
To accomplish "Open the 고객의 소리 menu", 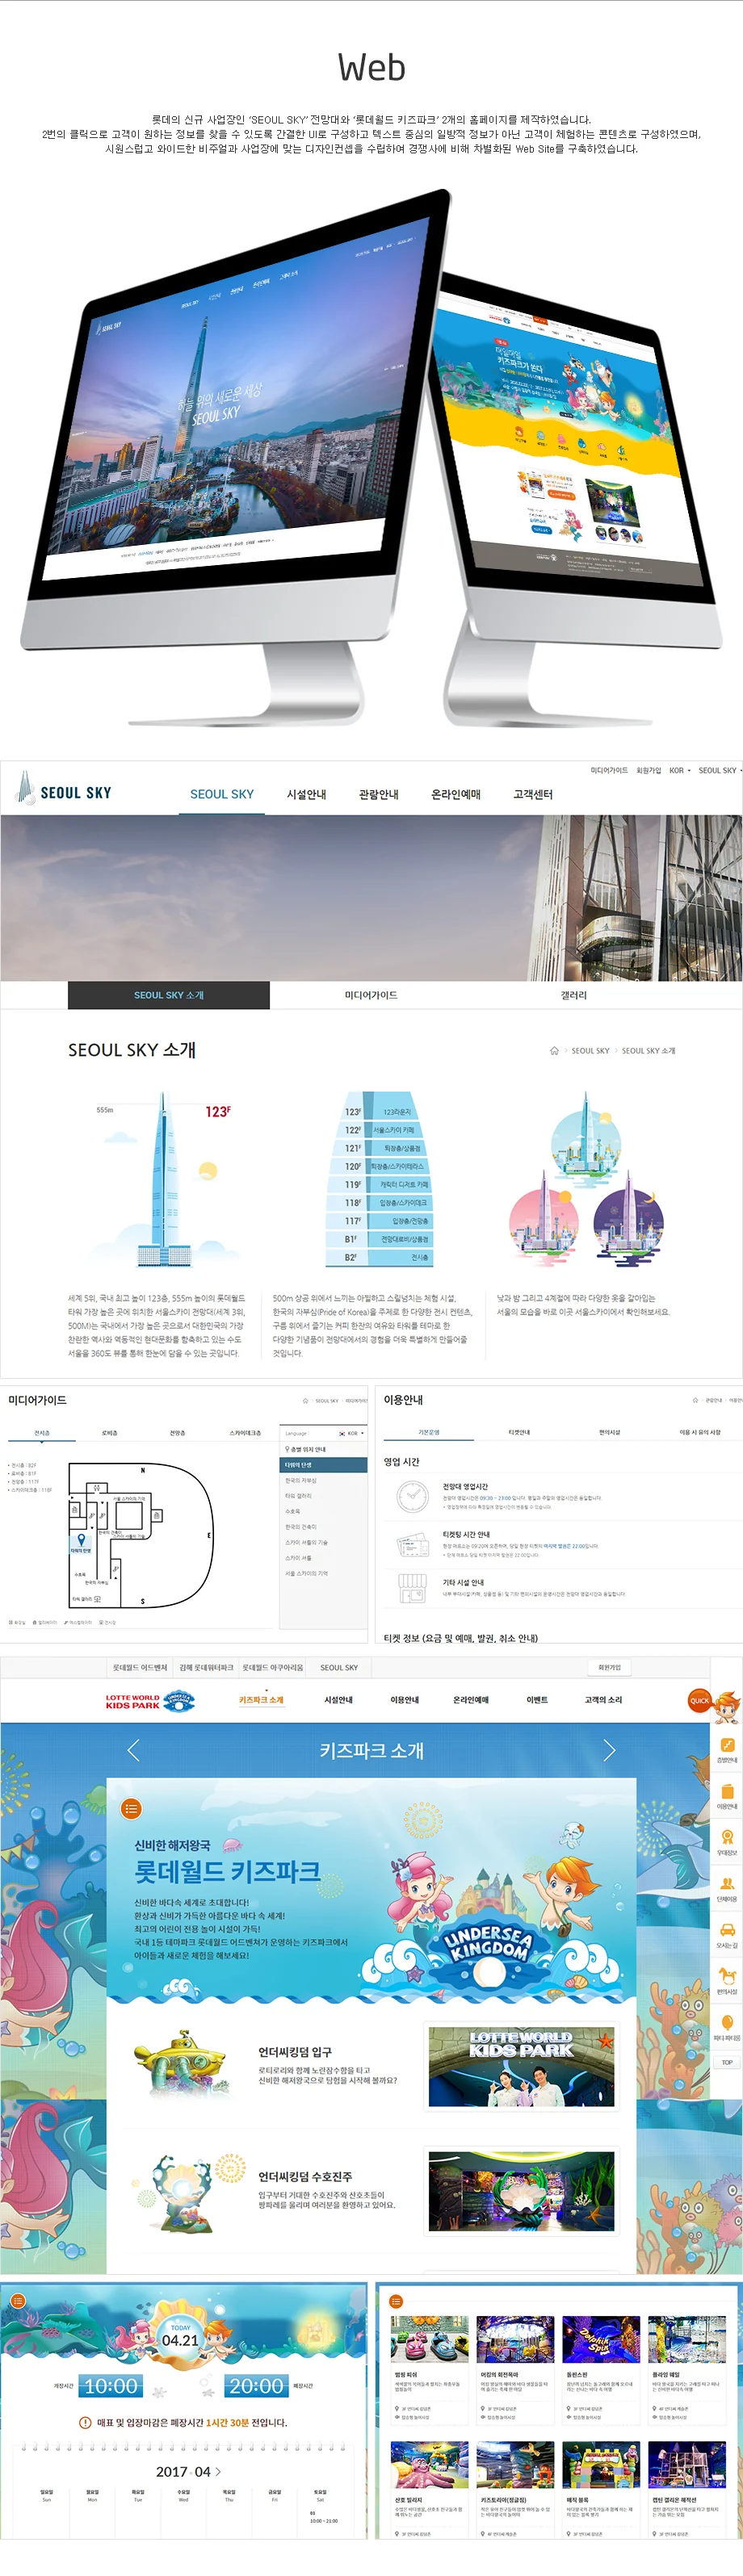I will pos(603,1700).
